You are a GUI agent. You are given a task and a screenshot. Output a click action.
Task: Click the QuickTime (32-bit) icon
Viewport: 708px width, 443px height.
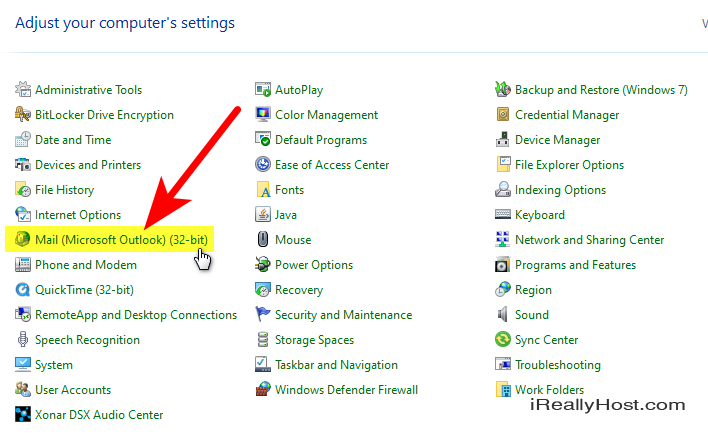point(22,289)
